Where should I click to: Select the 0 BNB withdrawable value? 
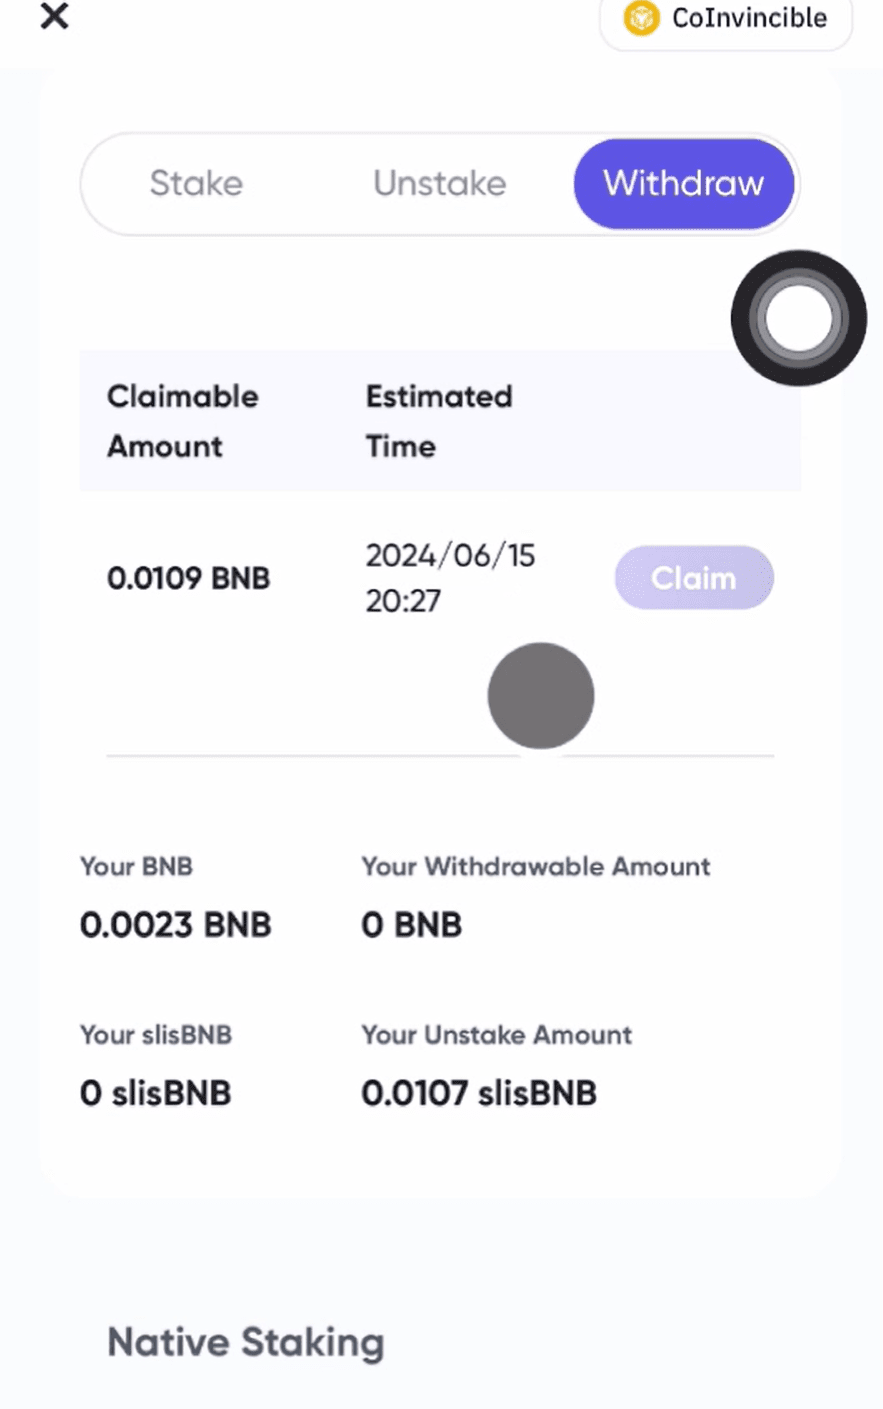pos(412,925)
